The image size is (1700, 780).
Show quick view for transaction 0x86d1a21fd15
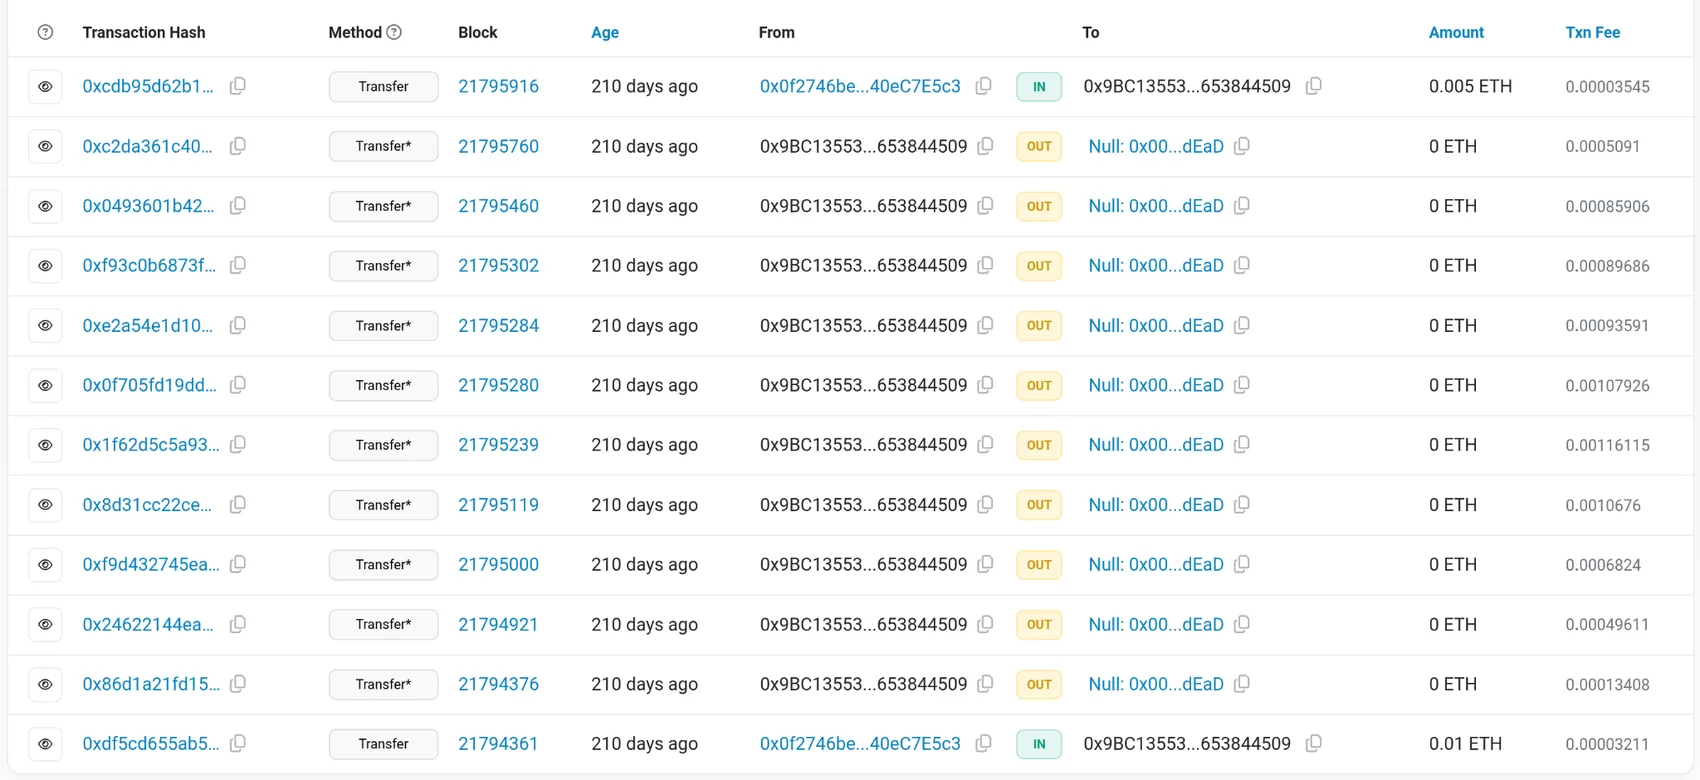(45, 684)
